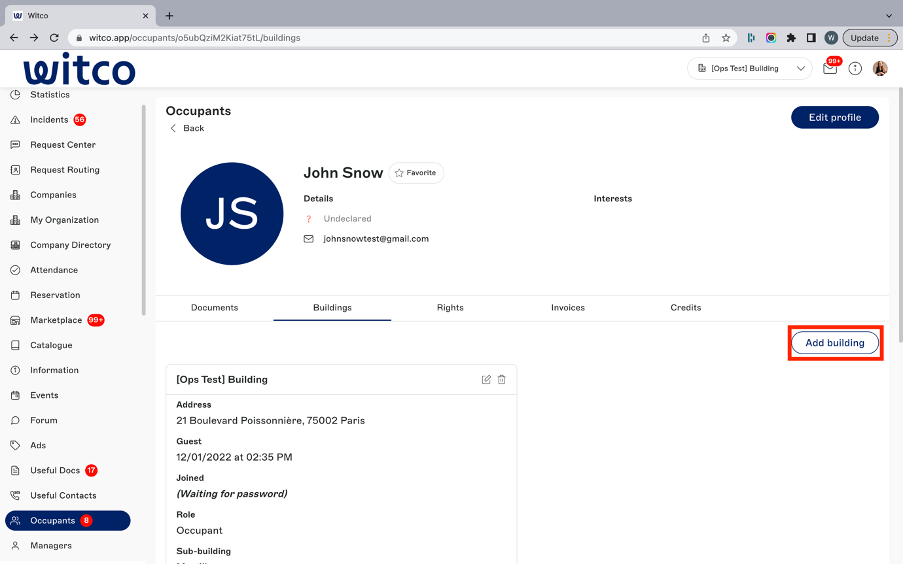Click the Catalogue book icon
This screenshot has height=564, width=904.
click(16, 345)
